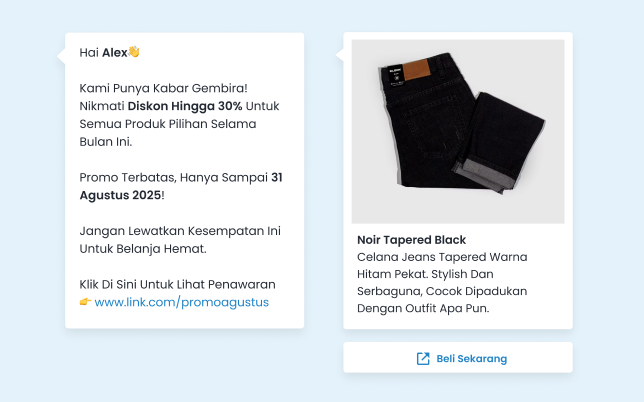Click the waving hand emoji after Alex
Screen dimensions: 644x402
[x=134, y=52]
